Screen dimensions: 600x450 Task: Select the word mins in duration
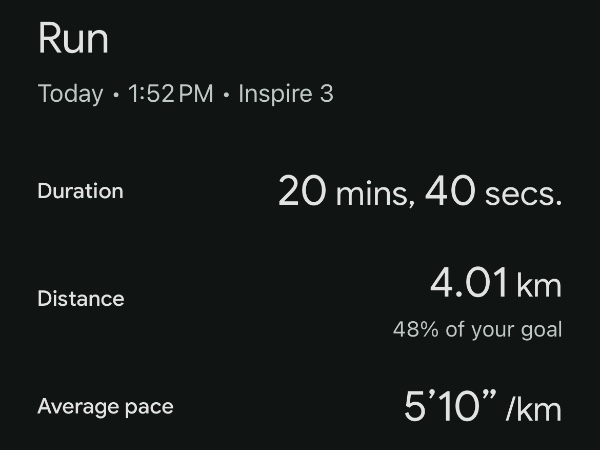pos(373,194)
